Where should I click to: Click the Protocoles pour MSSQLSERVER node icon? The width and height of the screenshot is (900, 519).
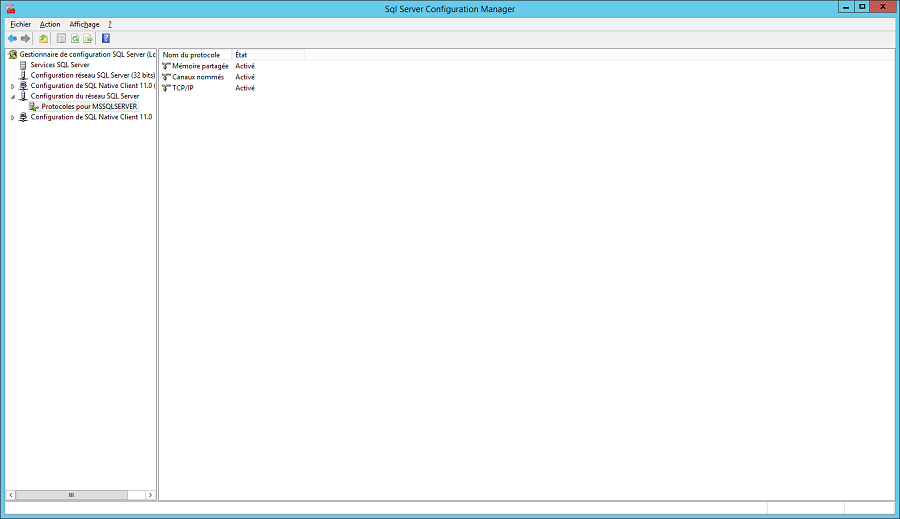[34, 107]
